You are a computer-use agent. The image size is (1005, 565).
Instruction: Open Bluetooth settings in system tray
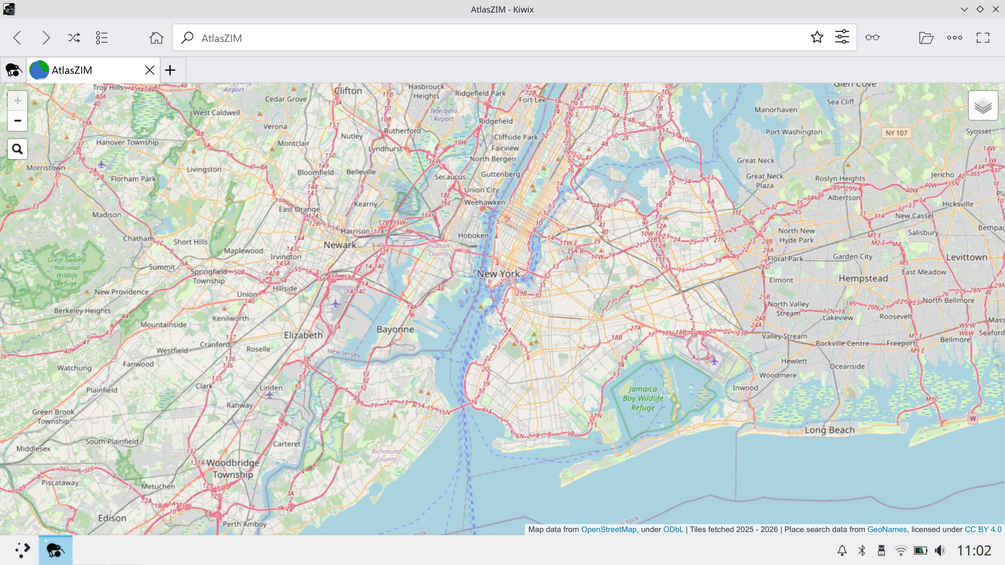(862, 550)
